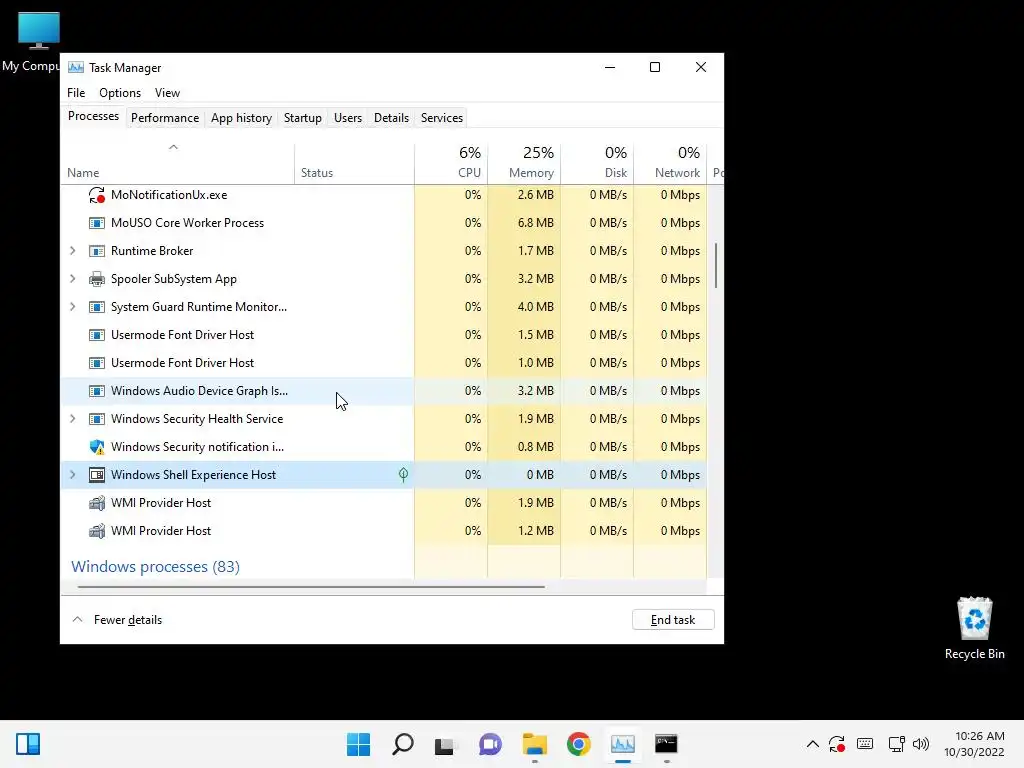Show hidden tray icons chevron

pos(812,744)
